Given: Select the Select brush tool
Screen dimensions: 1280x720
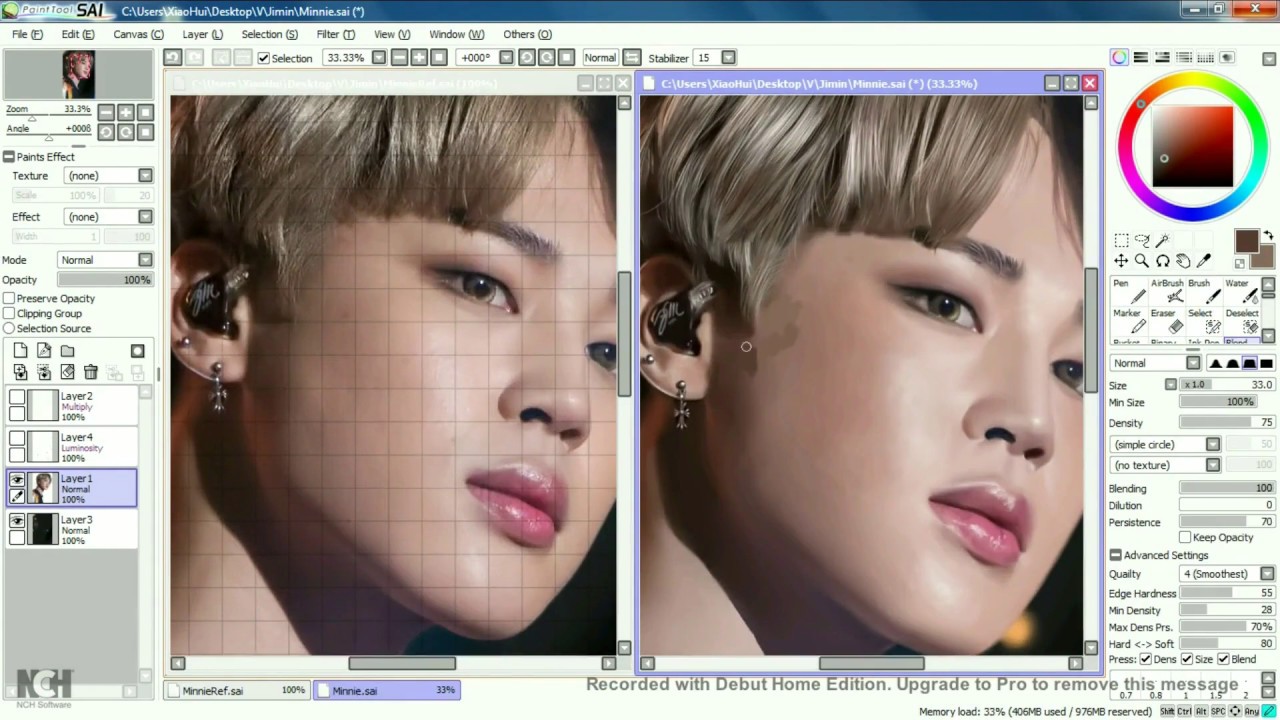Looking at the screenshot, I should (1203, 321).
